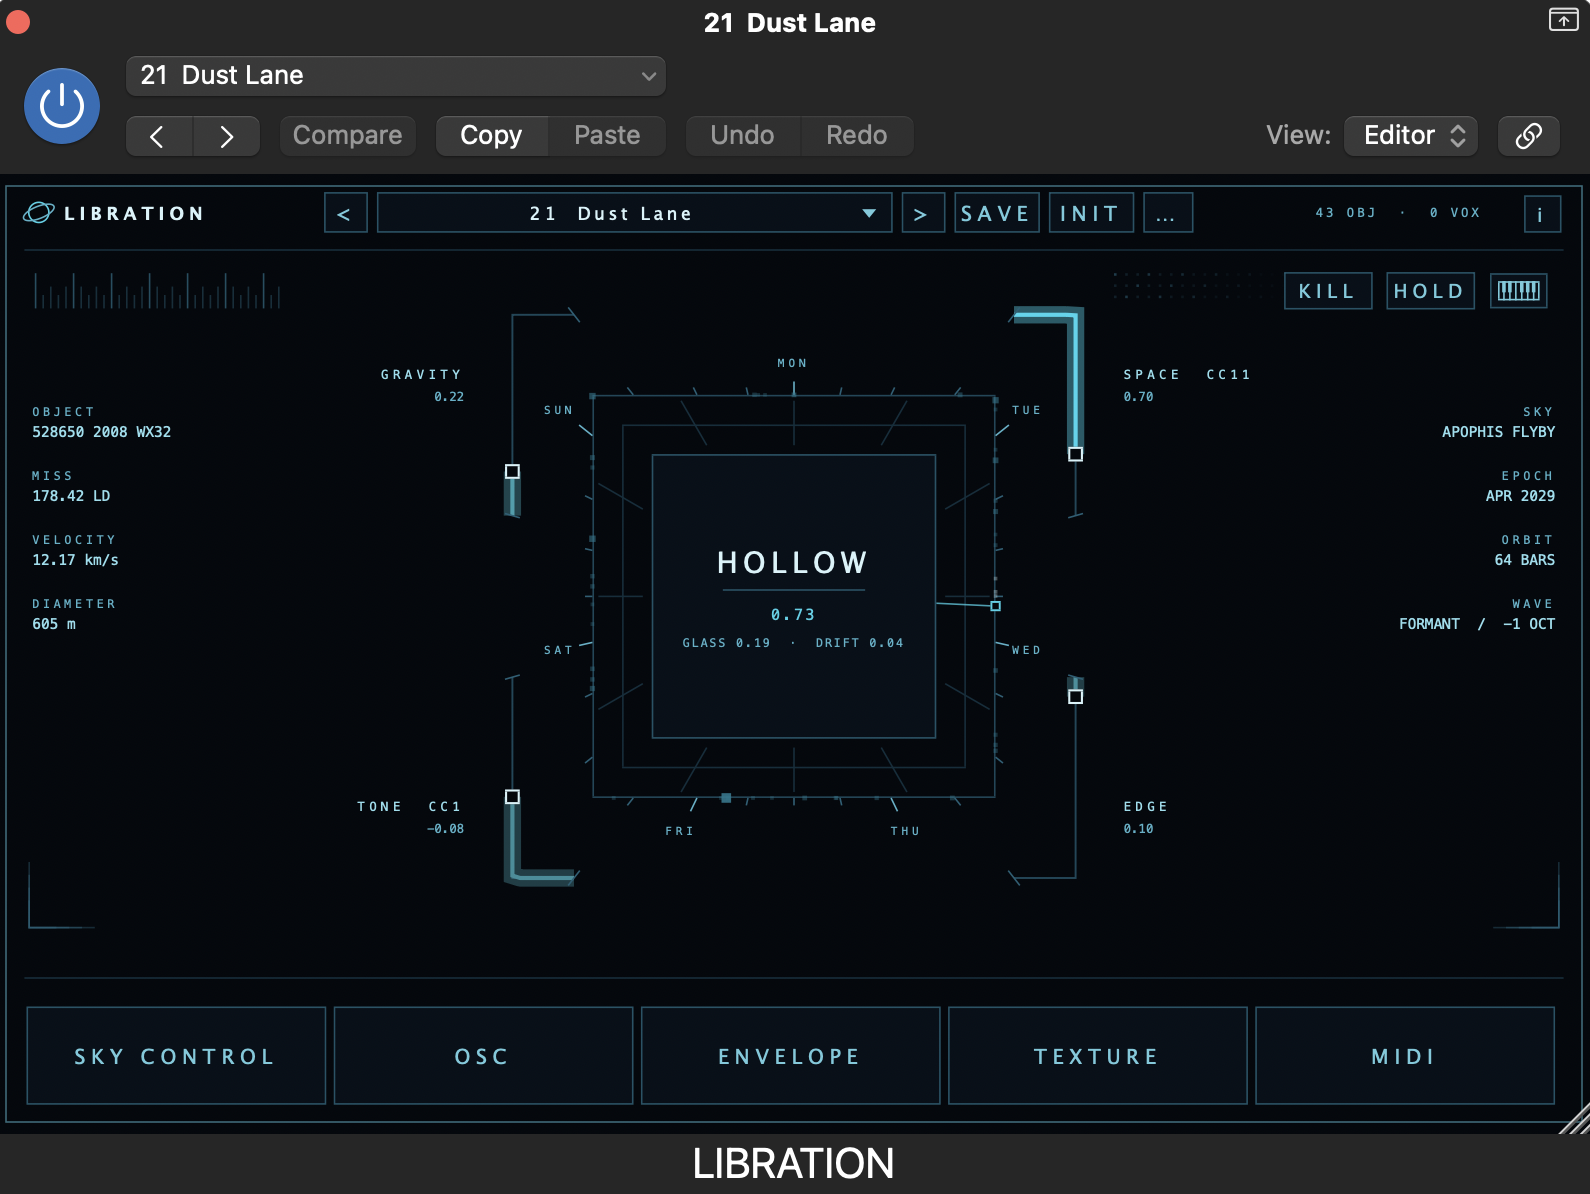Click the small handle on the pad's right edge
1590x1194 pixels.
click(x=995, y=606)
